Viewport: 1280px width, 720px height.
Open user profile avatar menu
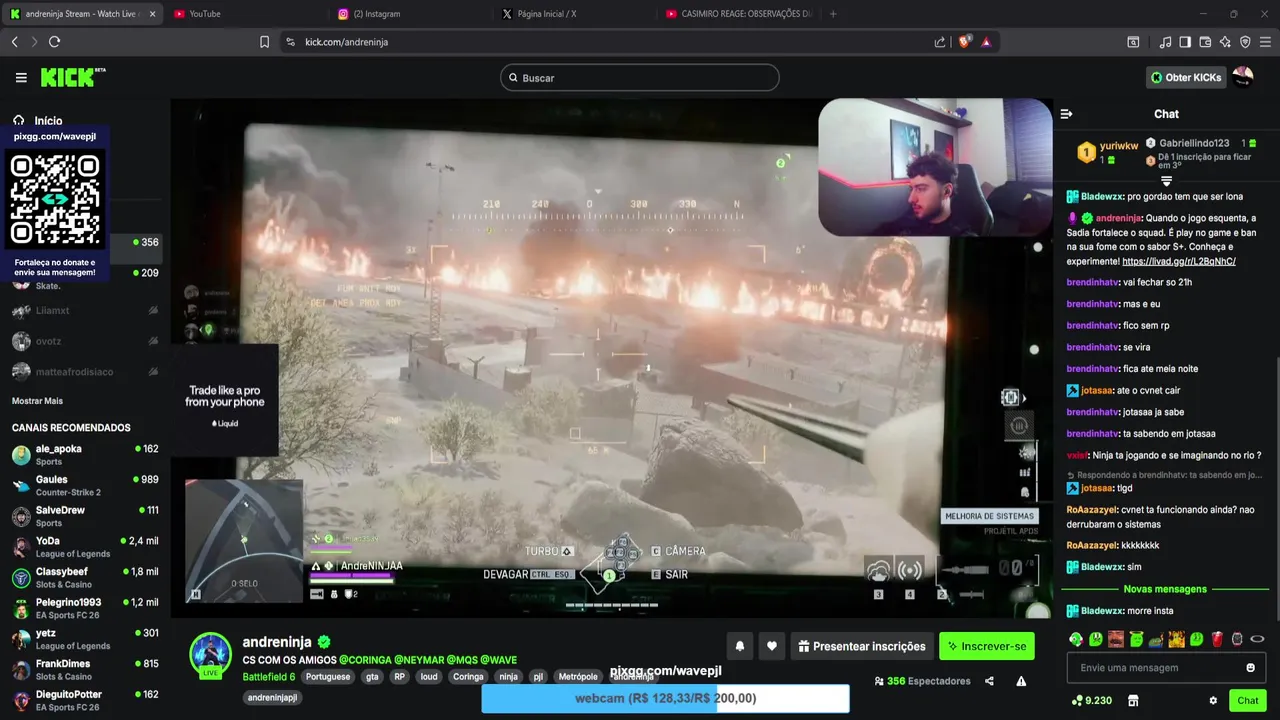(x=1243, y=77)
